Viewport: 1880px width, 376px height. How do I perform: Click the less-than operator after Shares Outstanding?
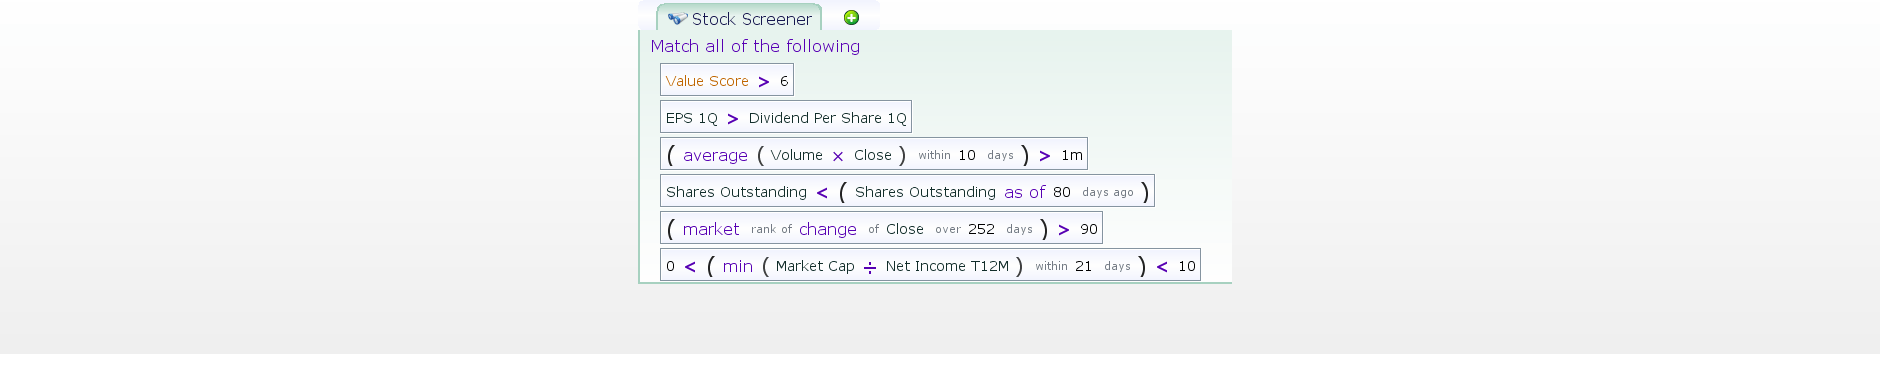point(822,193)
